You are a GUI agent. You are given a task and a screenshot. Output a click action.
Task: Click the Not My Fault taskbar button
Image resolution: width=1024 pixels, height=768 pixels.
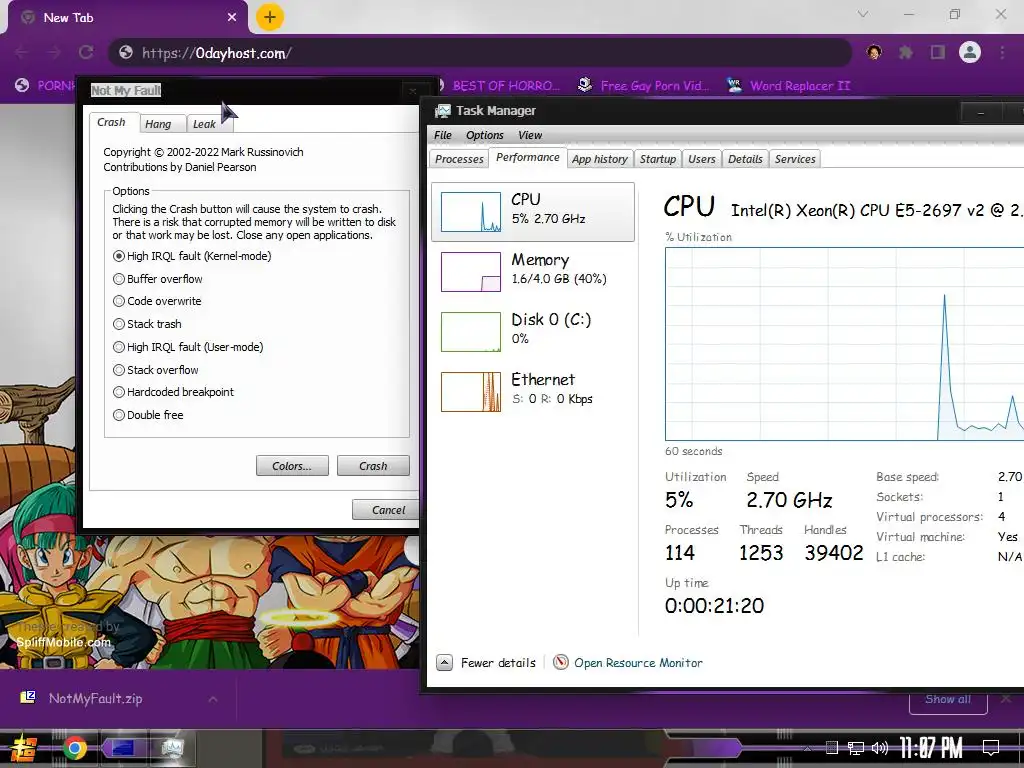coord(123,748)
